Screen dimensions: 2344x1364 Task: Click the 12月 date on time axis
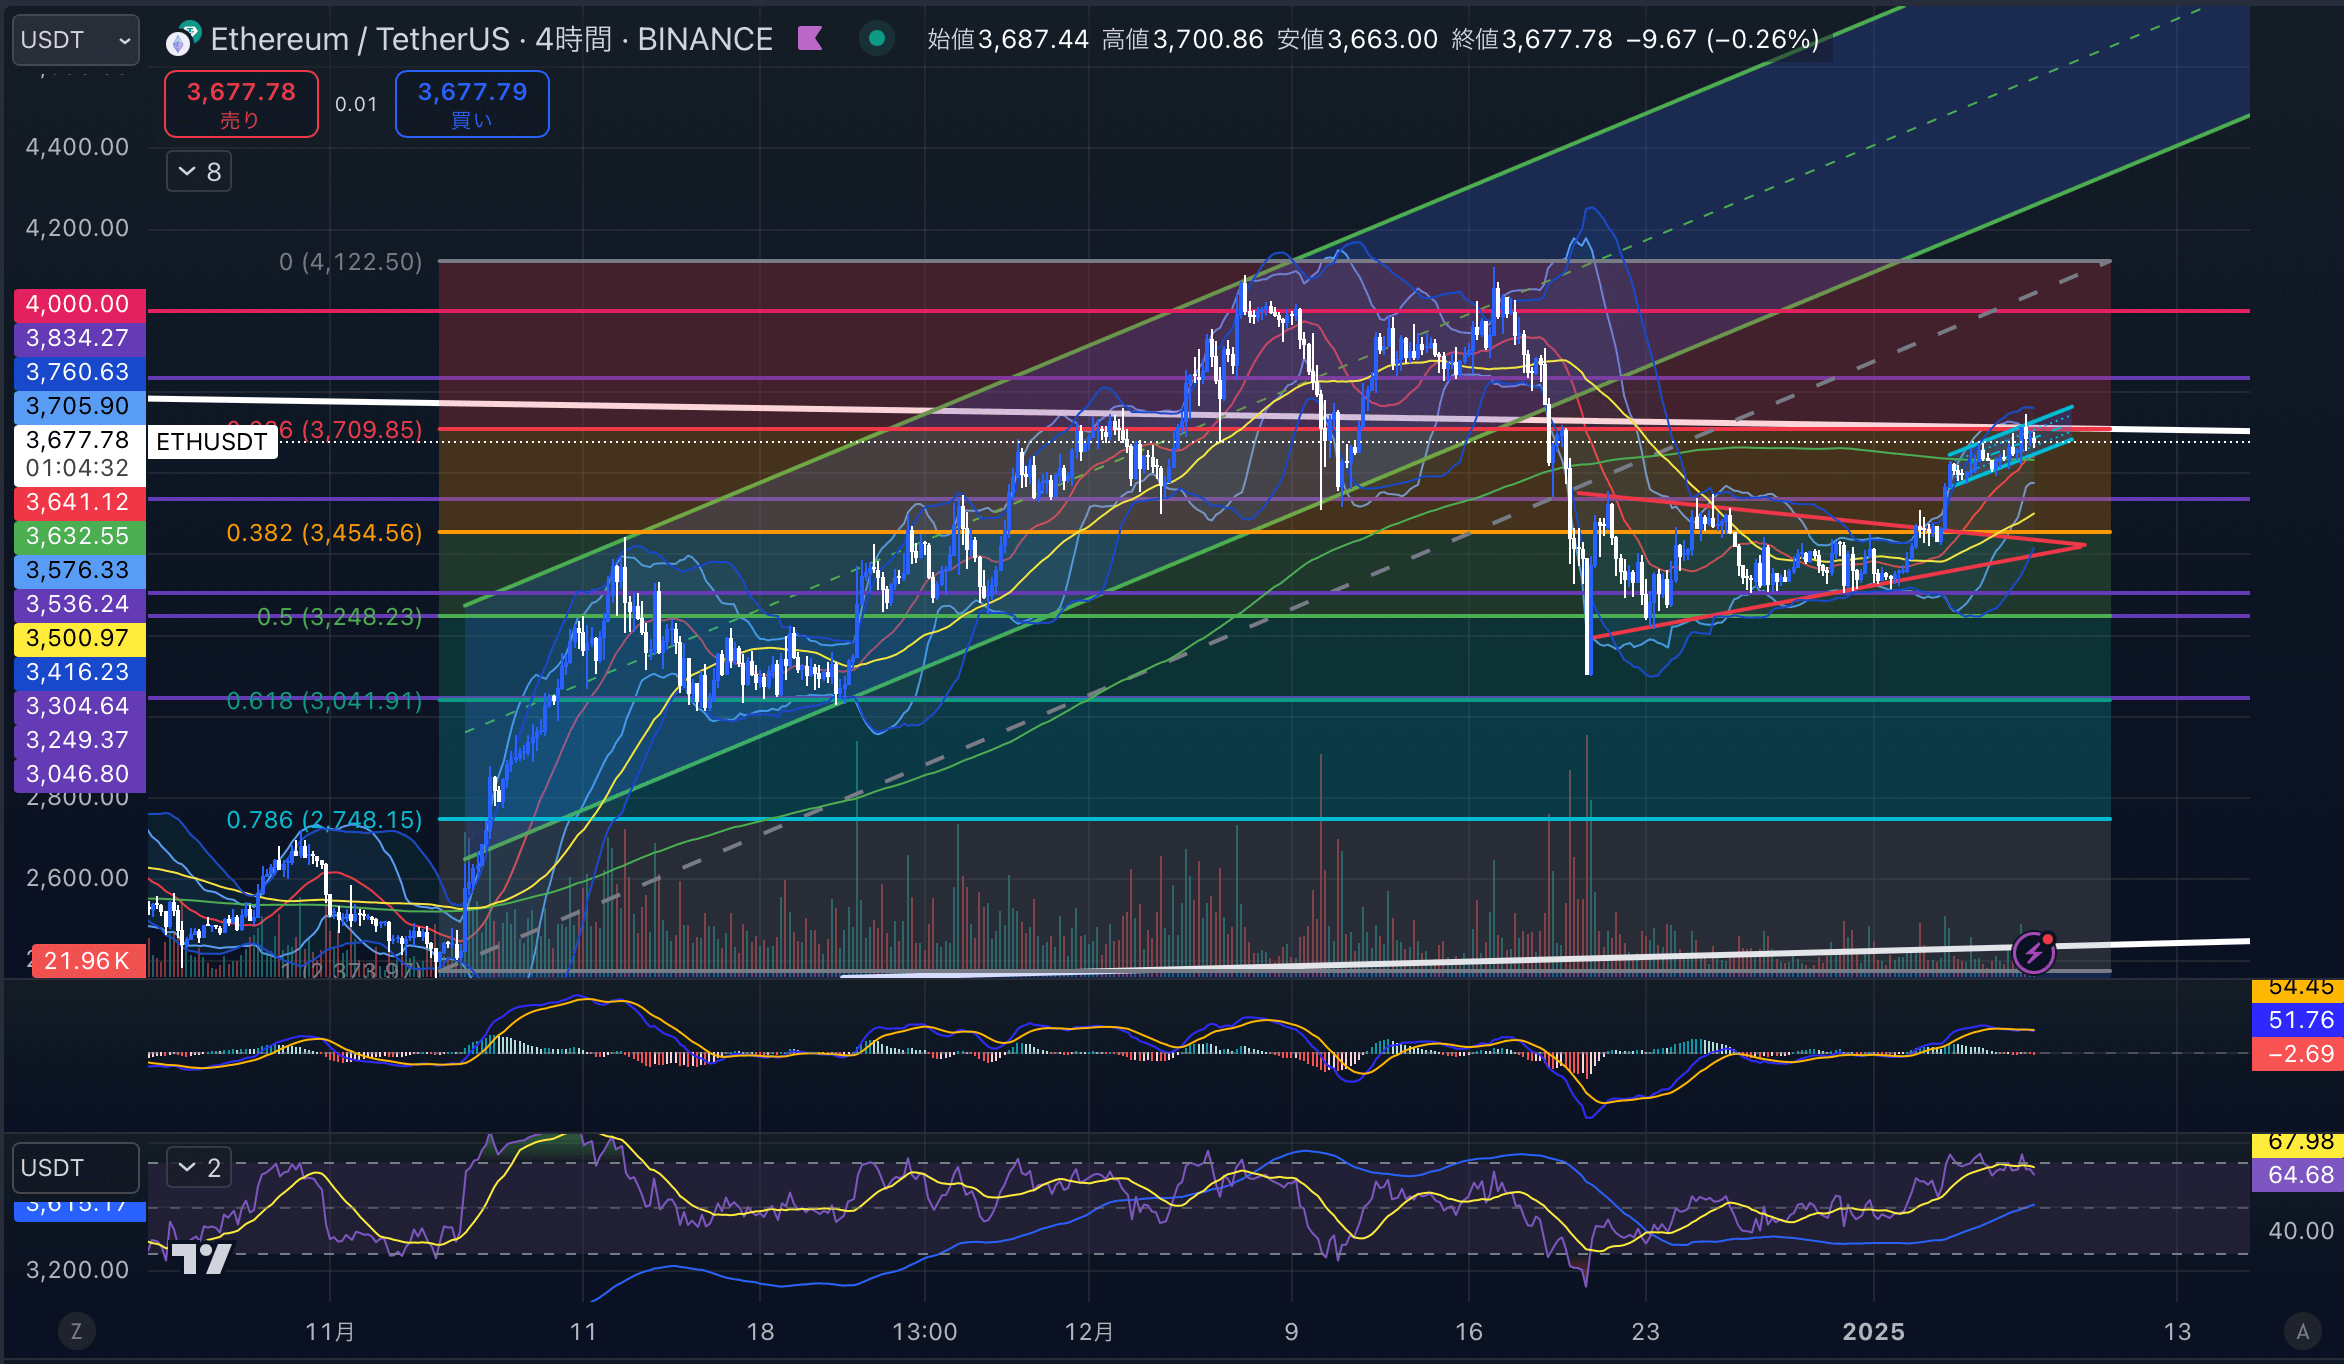[1089, 1332]
